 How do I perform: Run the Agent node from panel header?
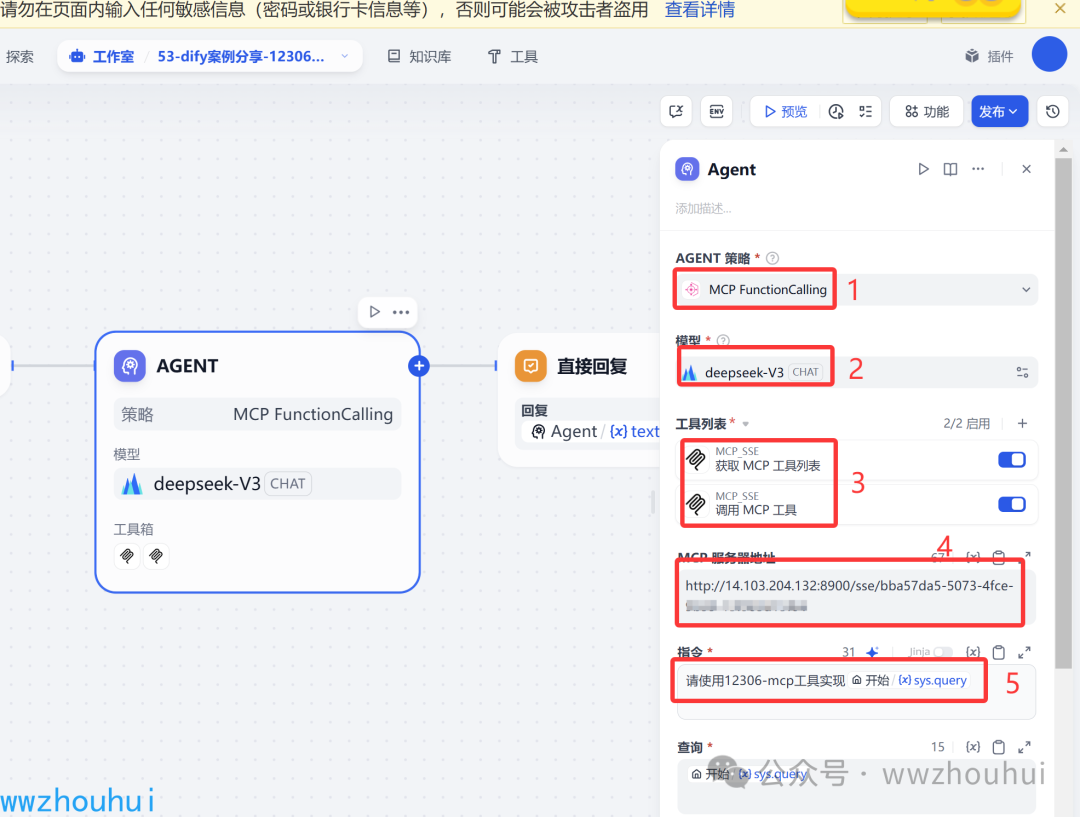coord(923,169)
